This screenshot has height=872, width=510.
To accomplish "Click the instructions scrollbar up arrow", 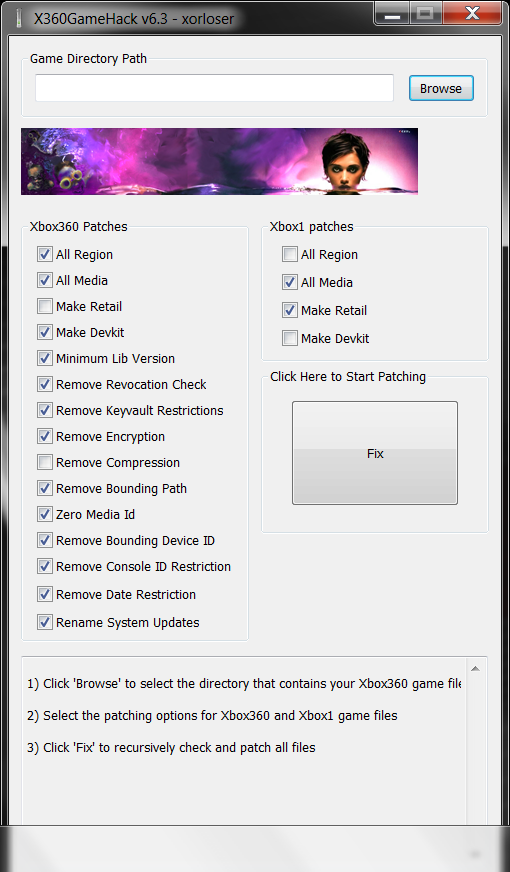I will pos(475,668).
